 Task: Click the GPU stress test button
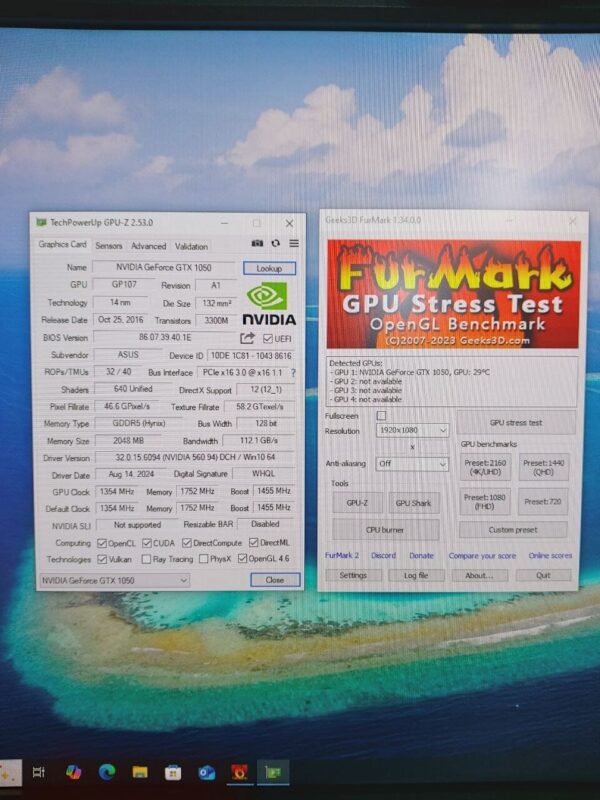516,423
